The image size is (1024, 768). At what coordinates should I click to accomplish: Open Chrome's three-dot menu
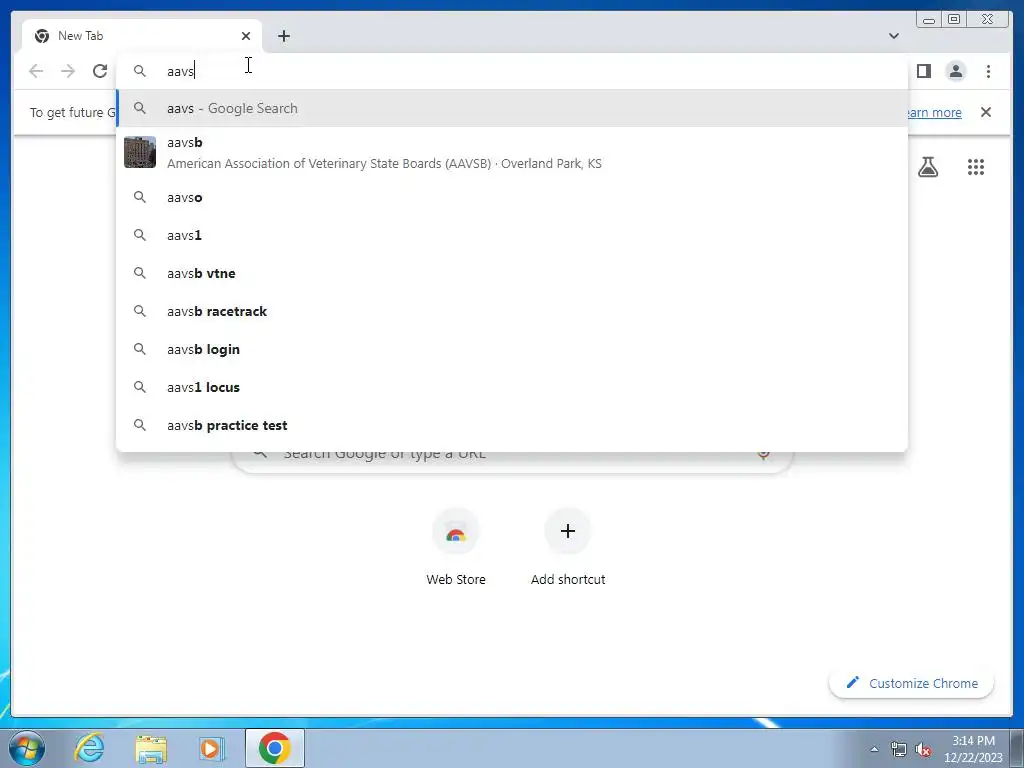pos(988,71)
